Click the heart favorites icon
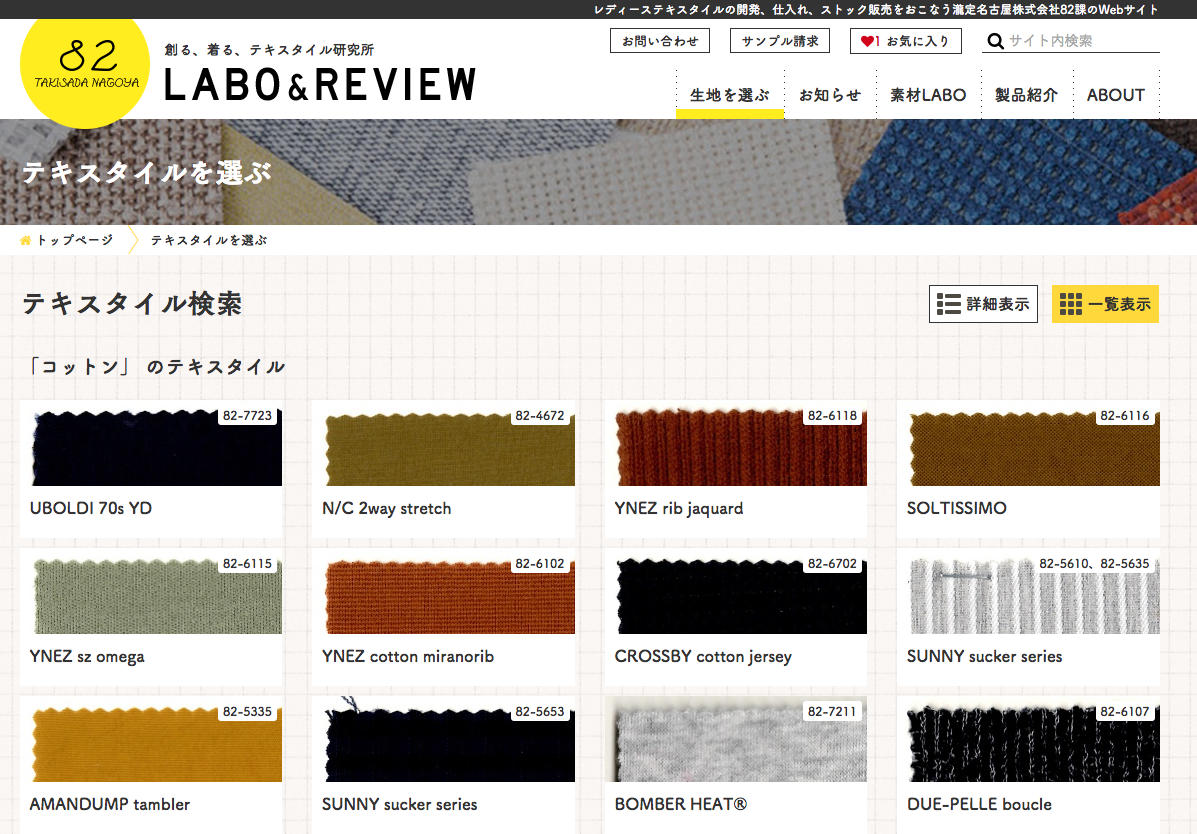 point(867,41)
